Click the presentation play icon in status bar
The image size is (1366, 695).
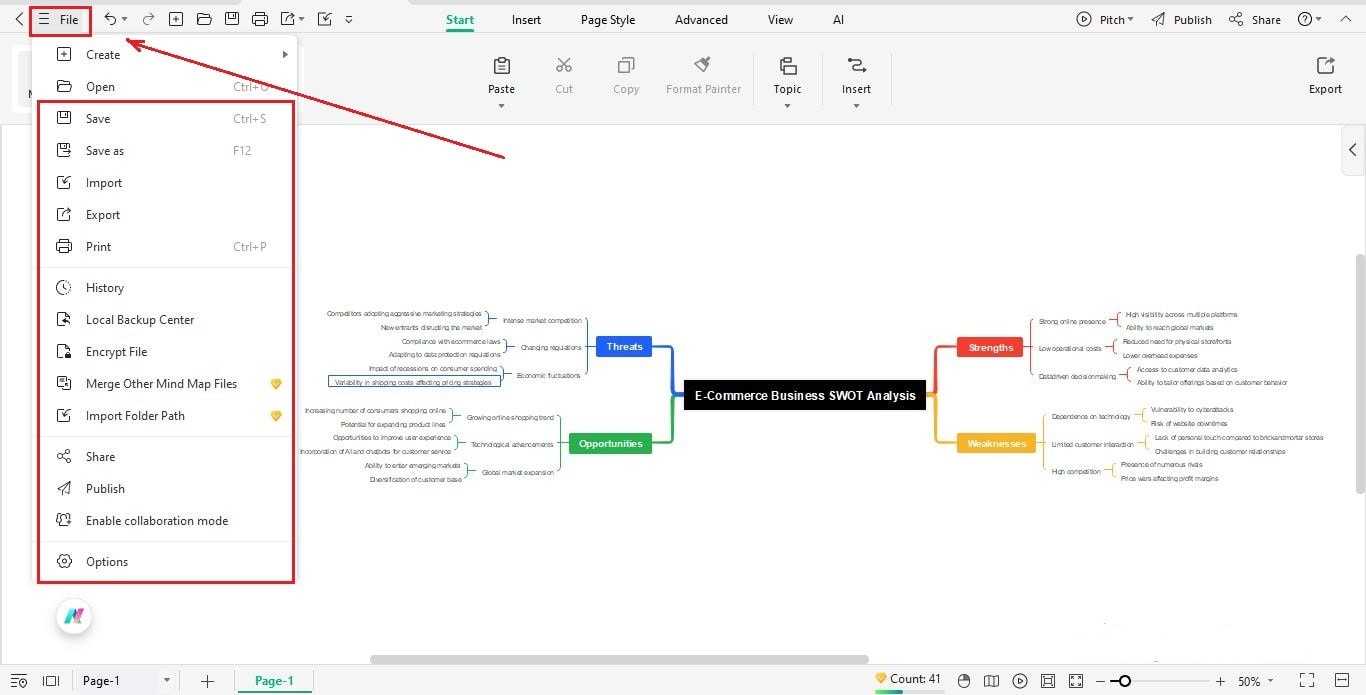point(1019,681)
